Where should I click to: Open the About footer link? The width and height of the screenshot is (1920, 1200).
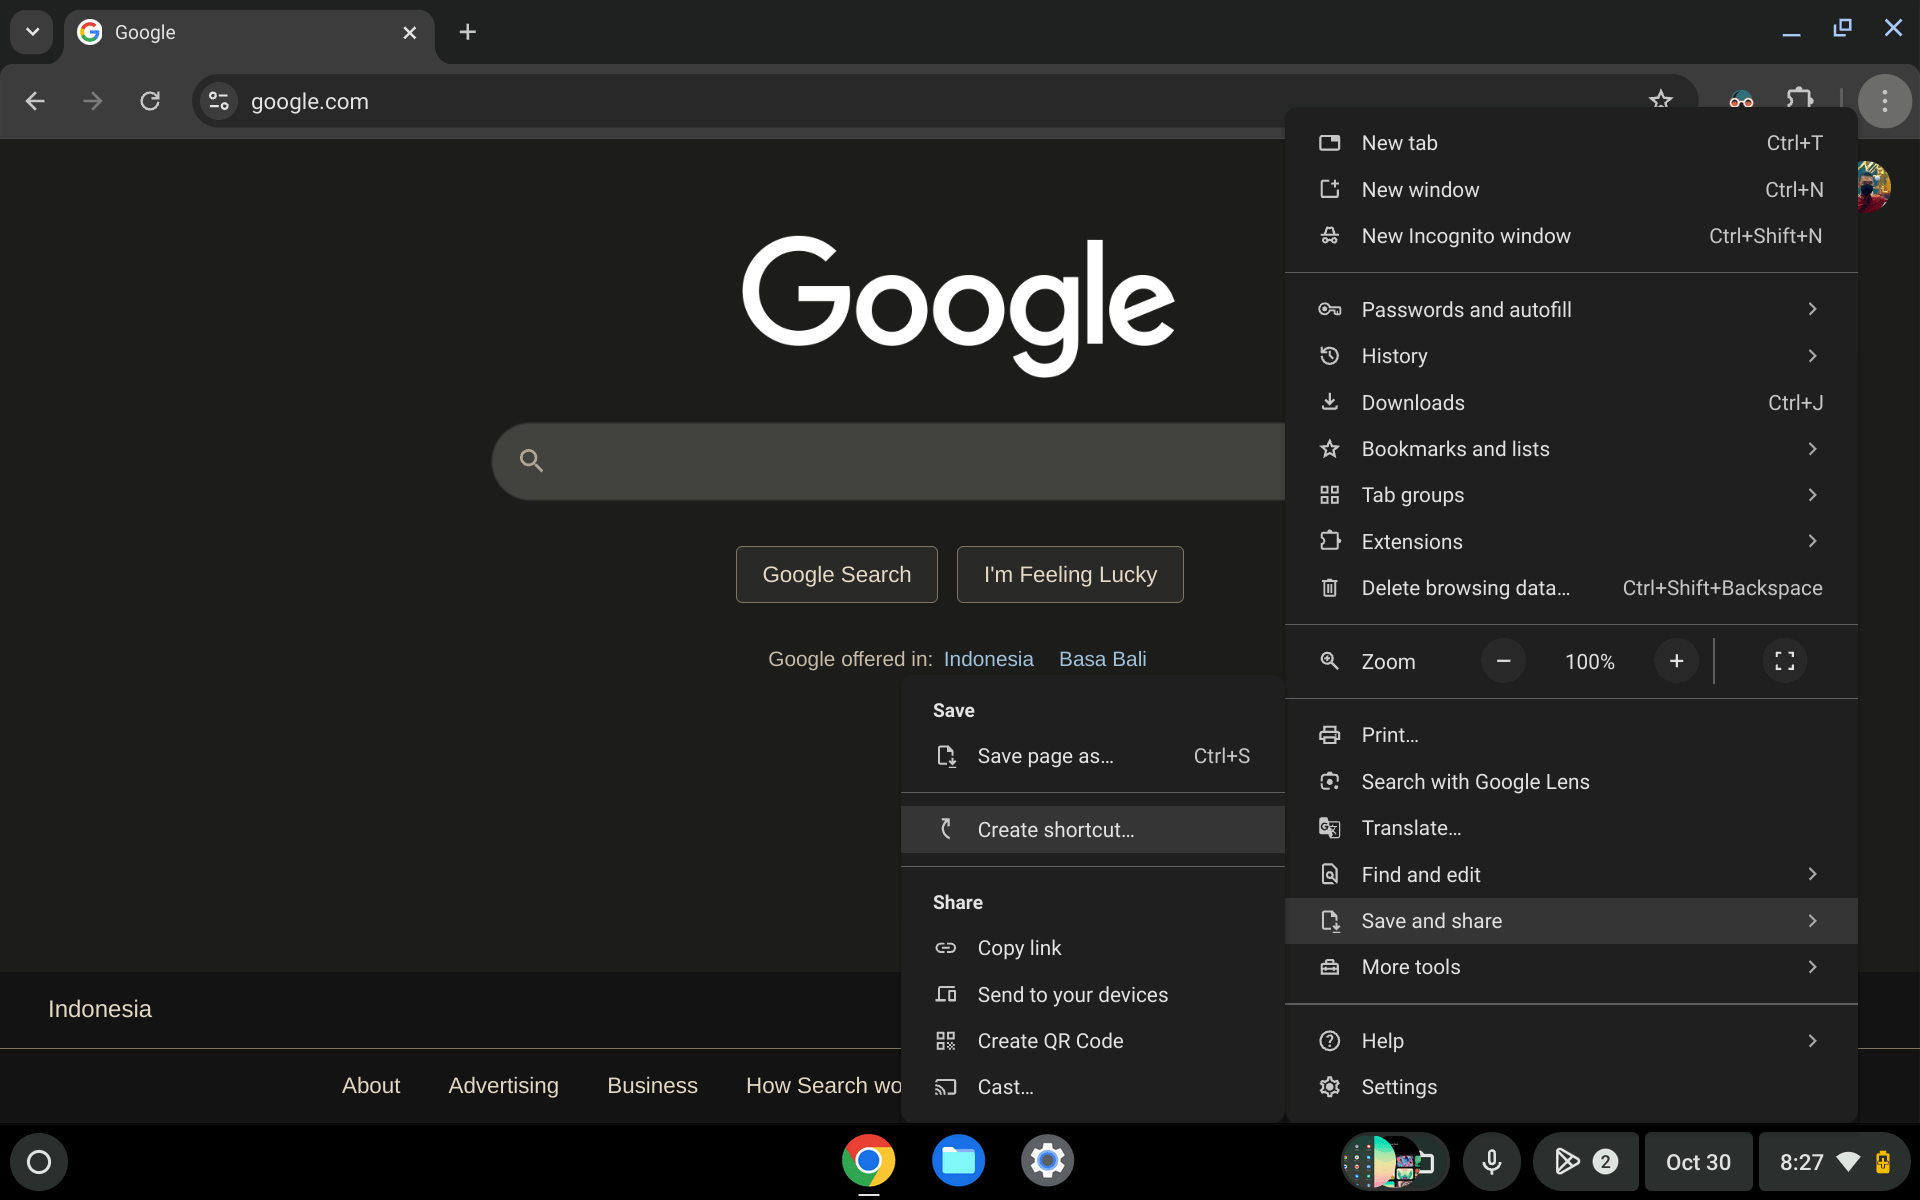(x=371, y=1086)
